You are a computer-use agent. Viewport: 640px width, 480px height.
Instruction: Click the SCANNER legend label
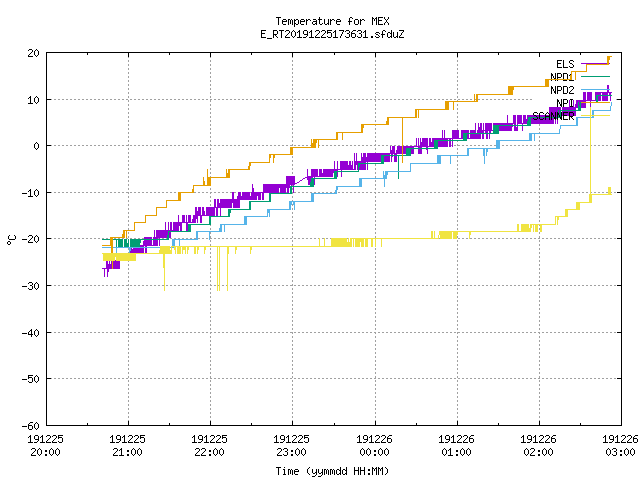(x=553, y=116)
